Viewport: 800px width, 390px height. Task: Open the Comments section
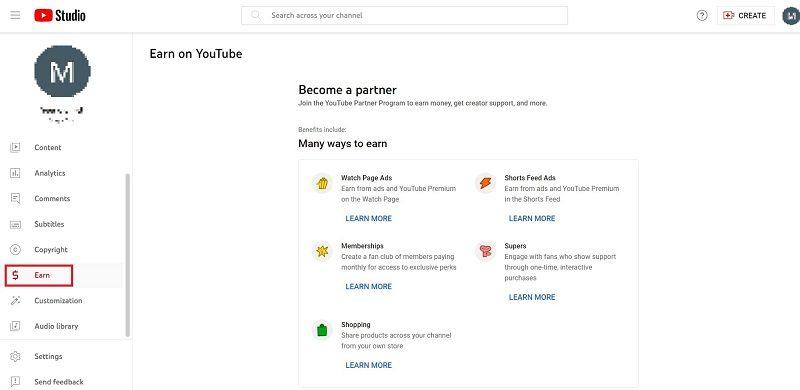(52, 199)
